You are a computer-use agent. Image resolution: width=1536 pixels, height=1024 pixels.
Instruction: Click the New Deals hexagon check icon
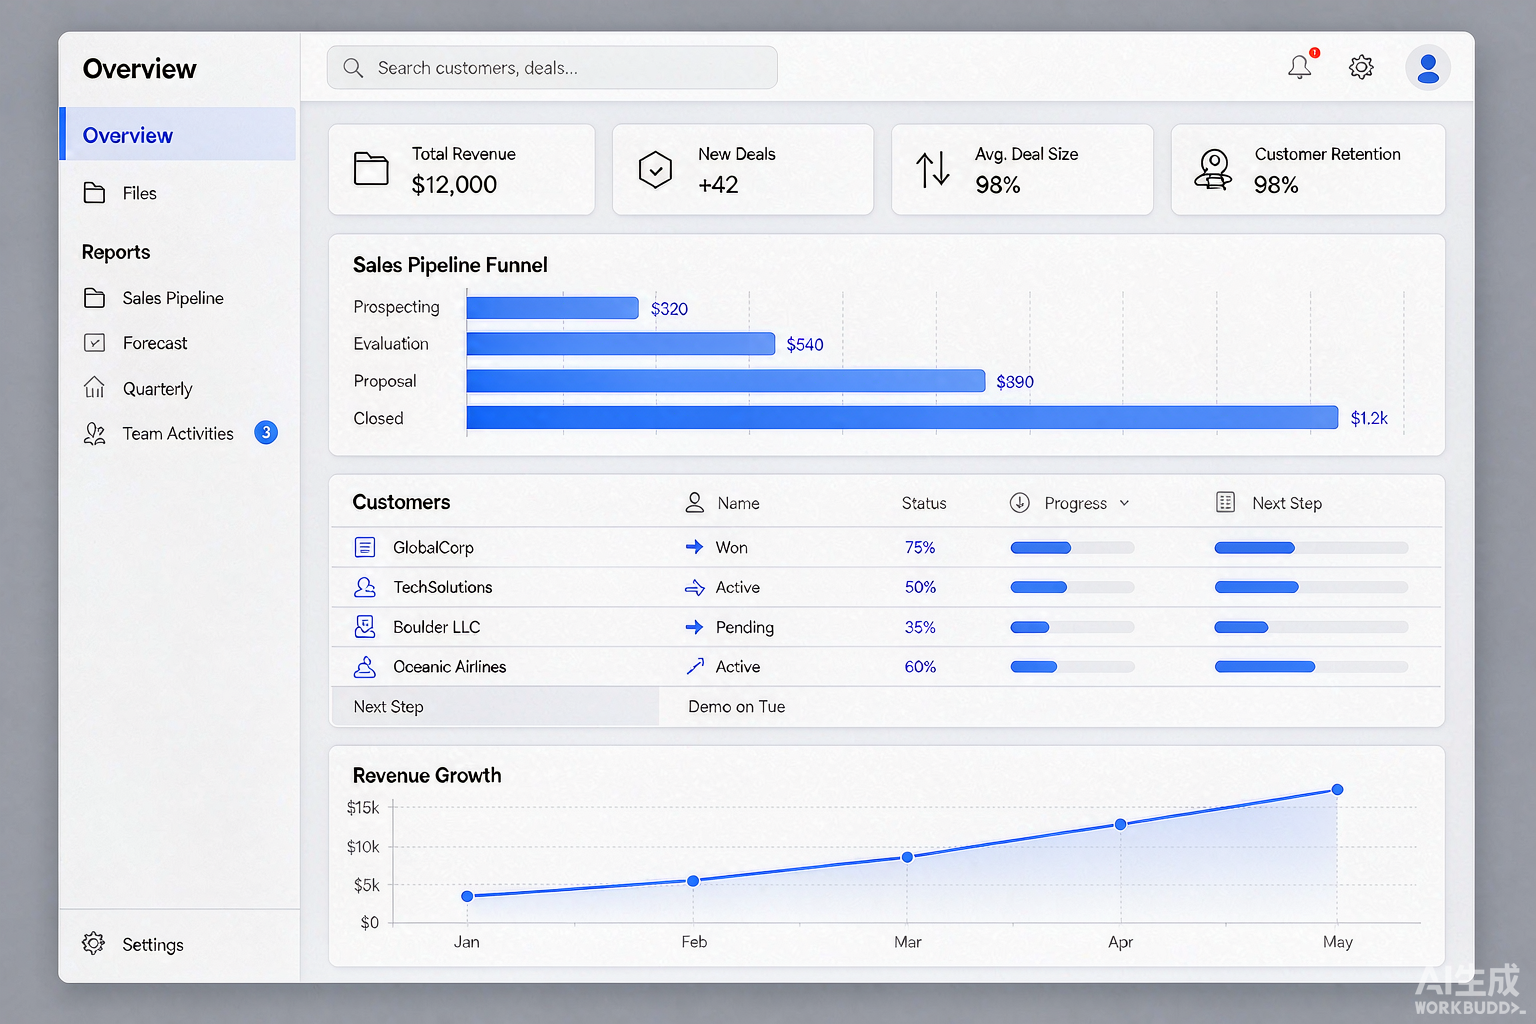point(655,170)
